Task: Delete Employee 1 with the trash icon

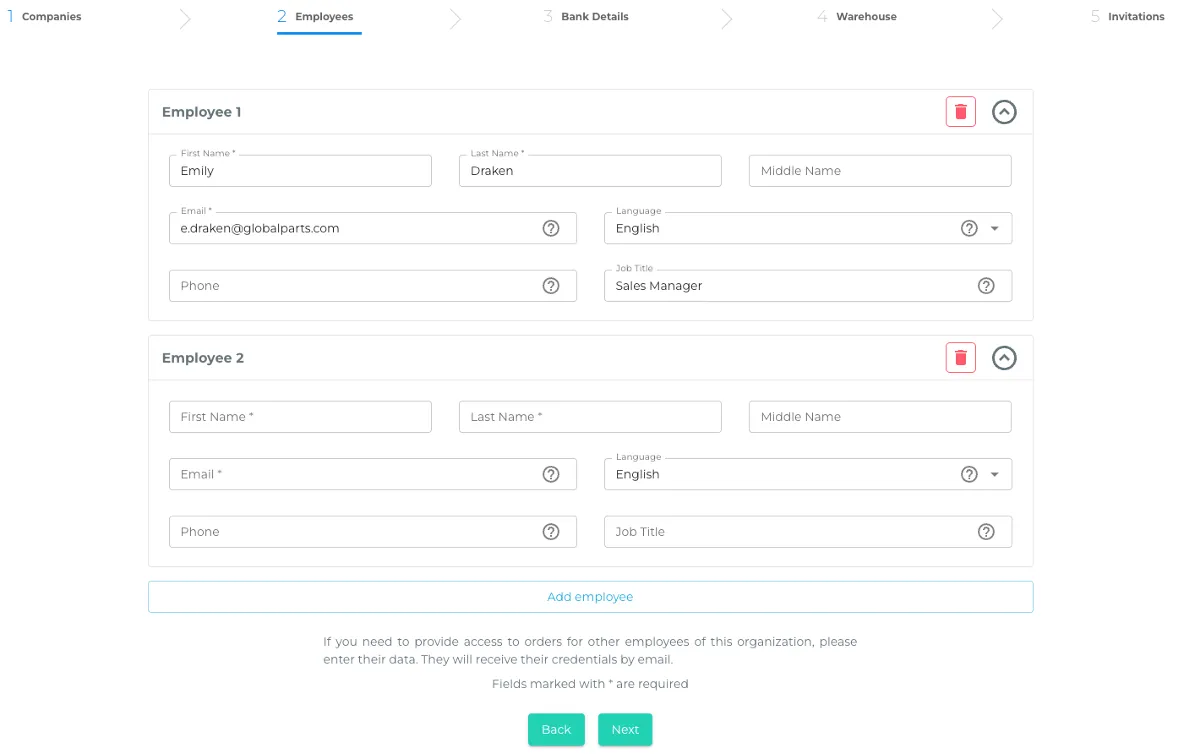Action: pyautogui.click(x=960, y=112)
